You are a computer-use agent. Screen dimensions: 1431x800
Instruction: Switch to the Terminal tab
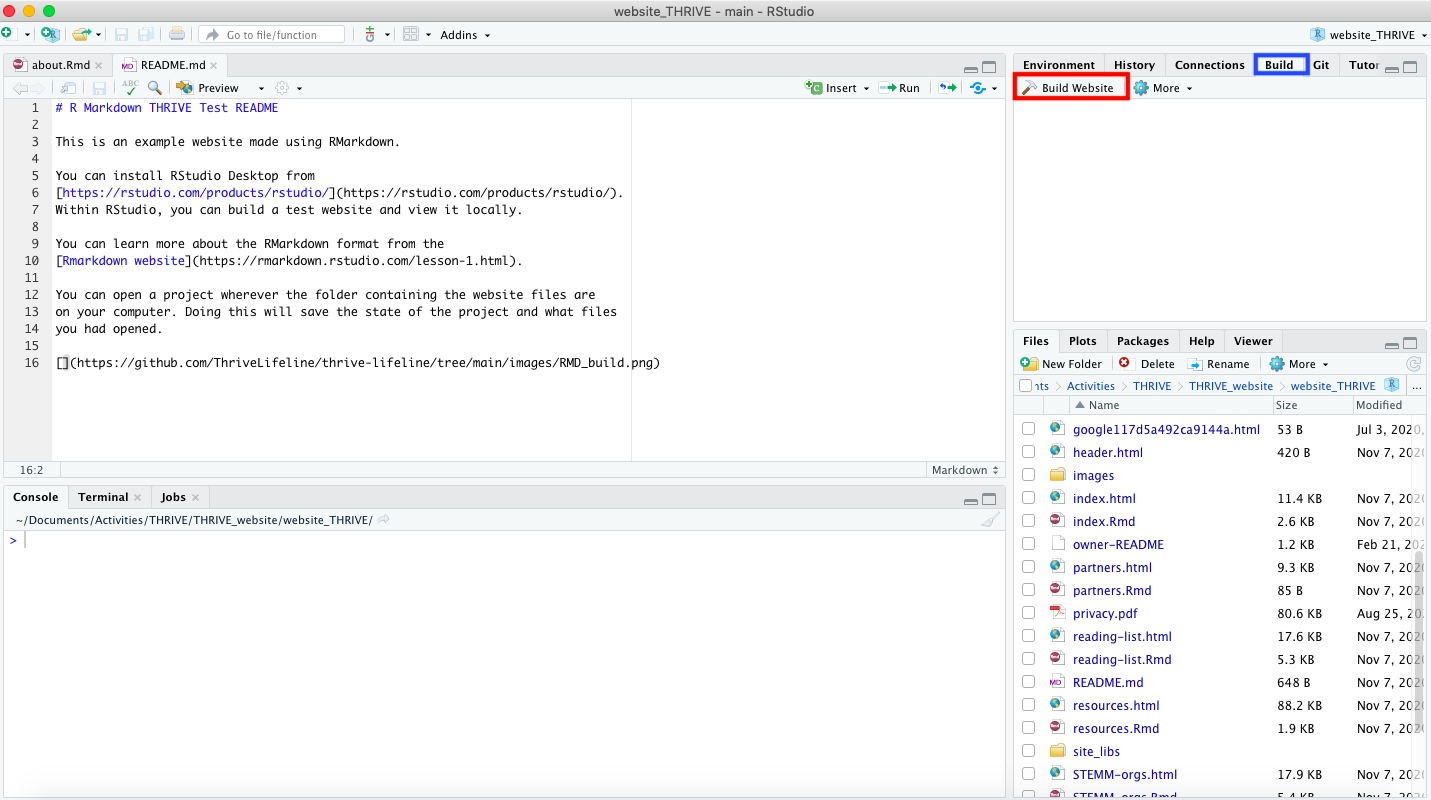[103, 497]
